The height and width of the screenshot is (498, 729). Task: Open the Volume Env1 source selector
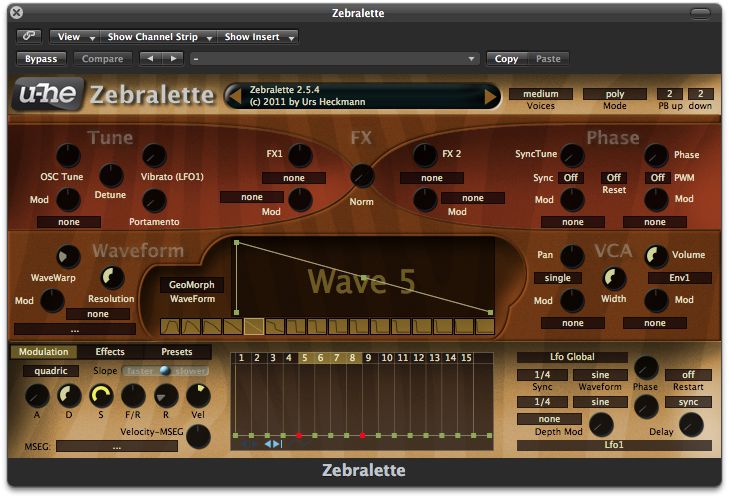pyautogui.click(x=679, y=278)
